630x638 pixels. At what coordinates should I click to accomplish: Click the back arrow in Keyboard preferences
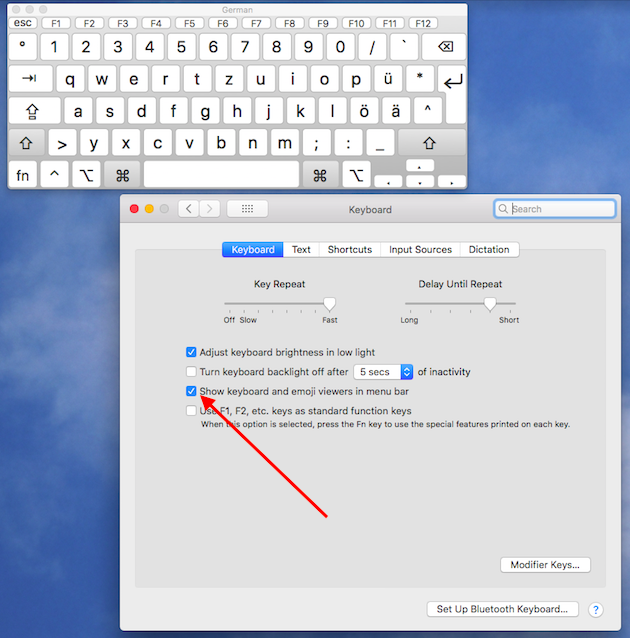click(x=188, y=209)
